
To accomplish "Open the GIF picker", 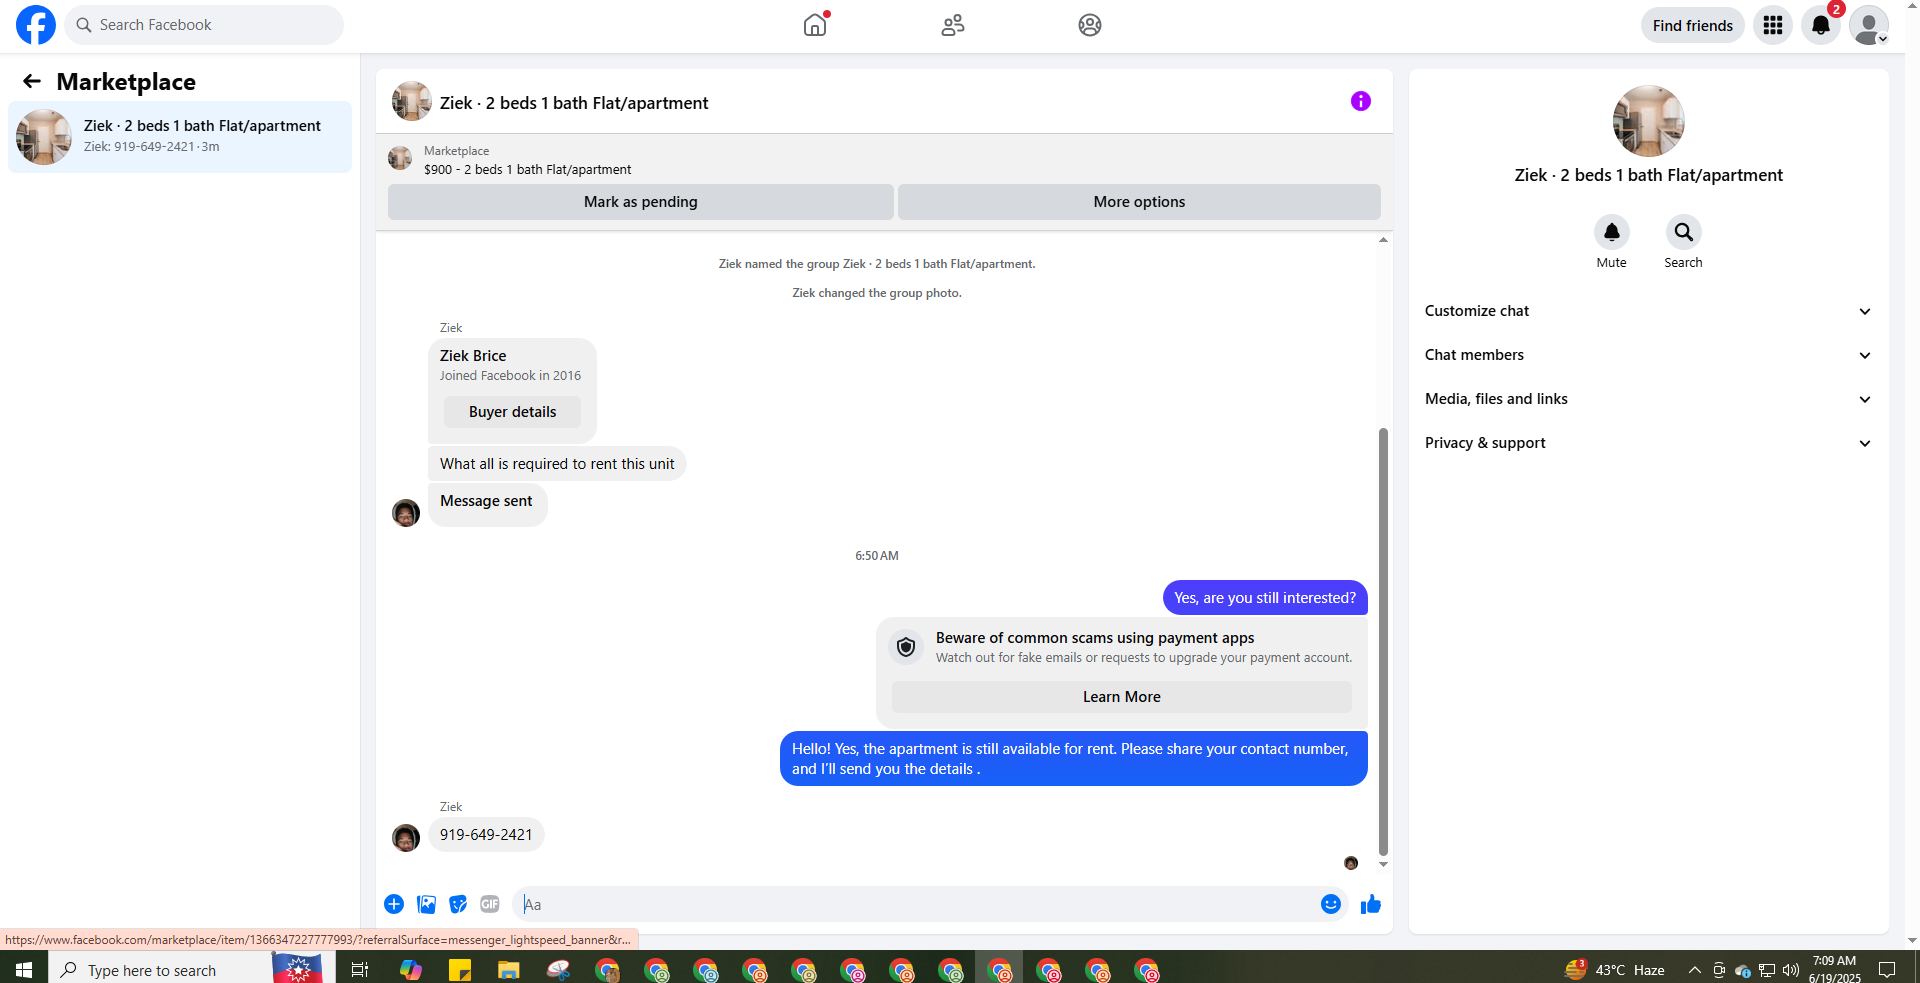I will 490,904.
